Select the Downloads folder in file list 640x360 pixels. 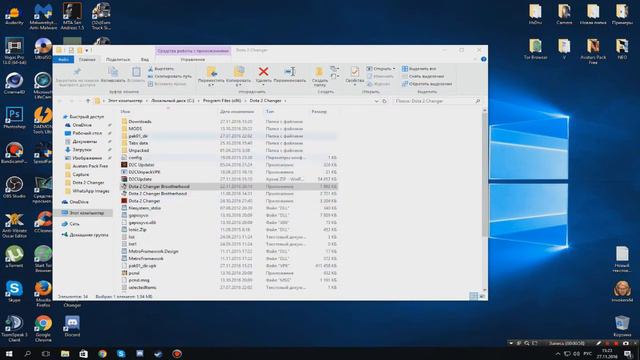[229, 122]
